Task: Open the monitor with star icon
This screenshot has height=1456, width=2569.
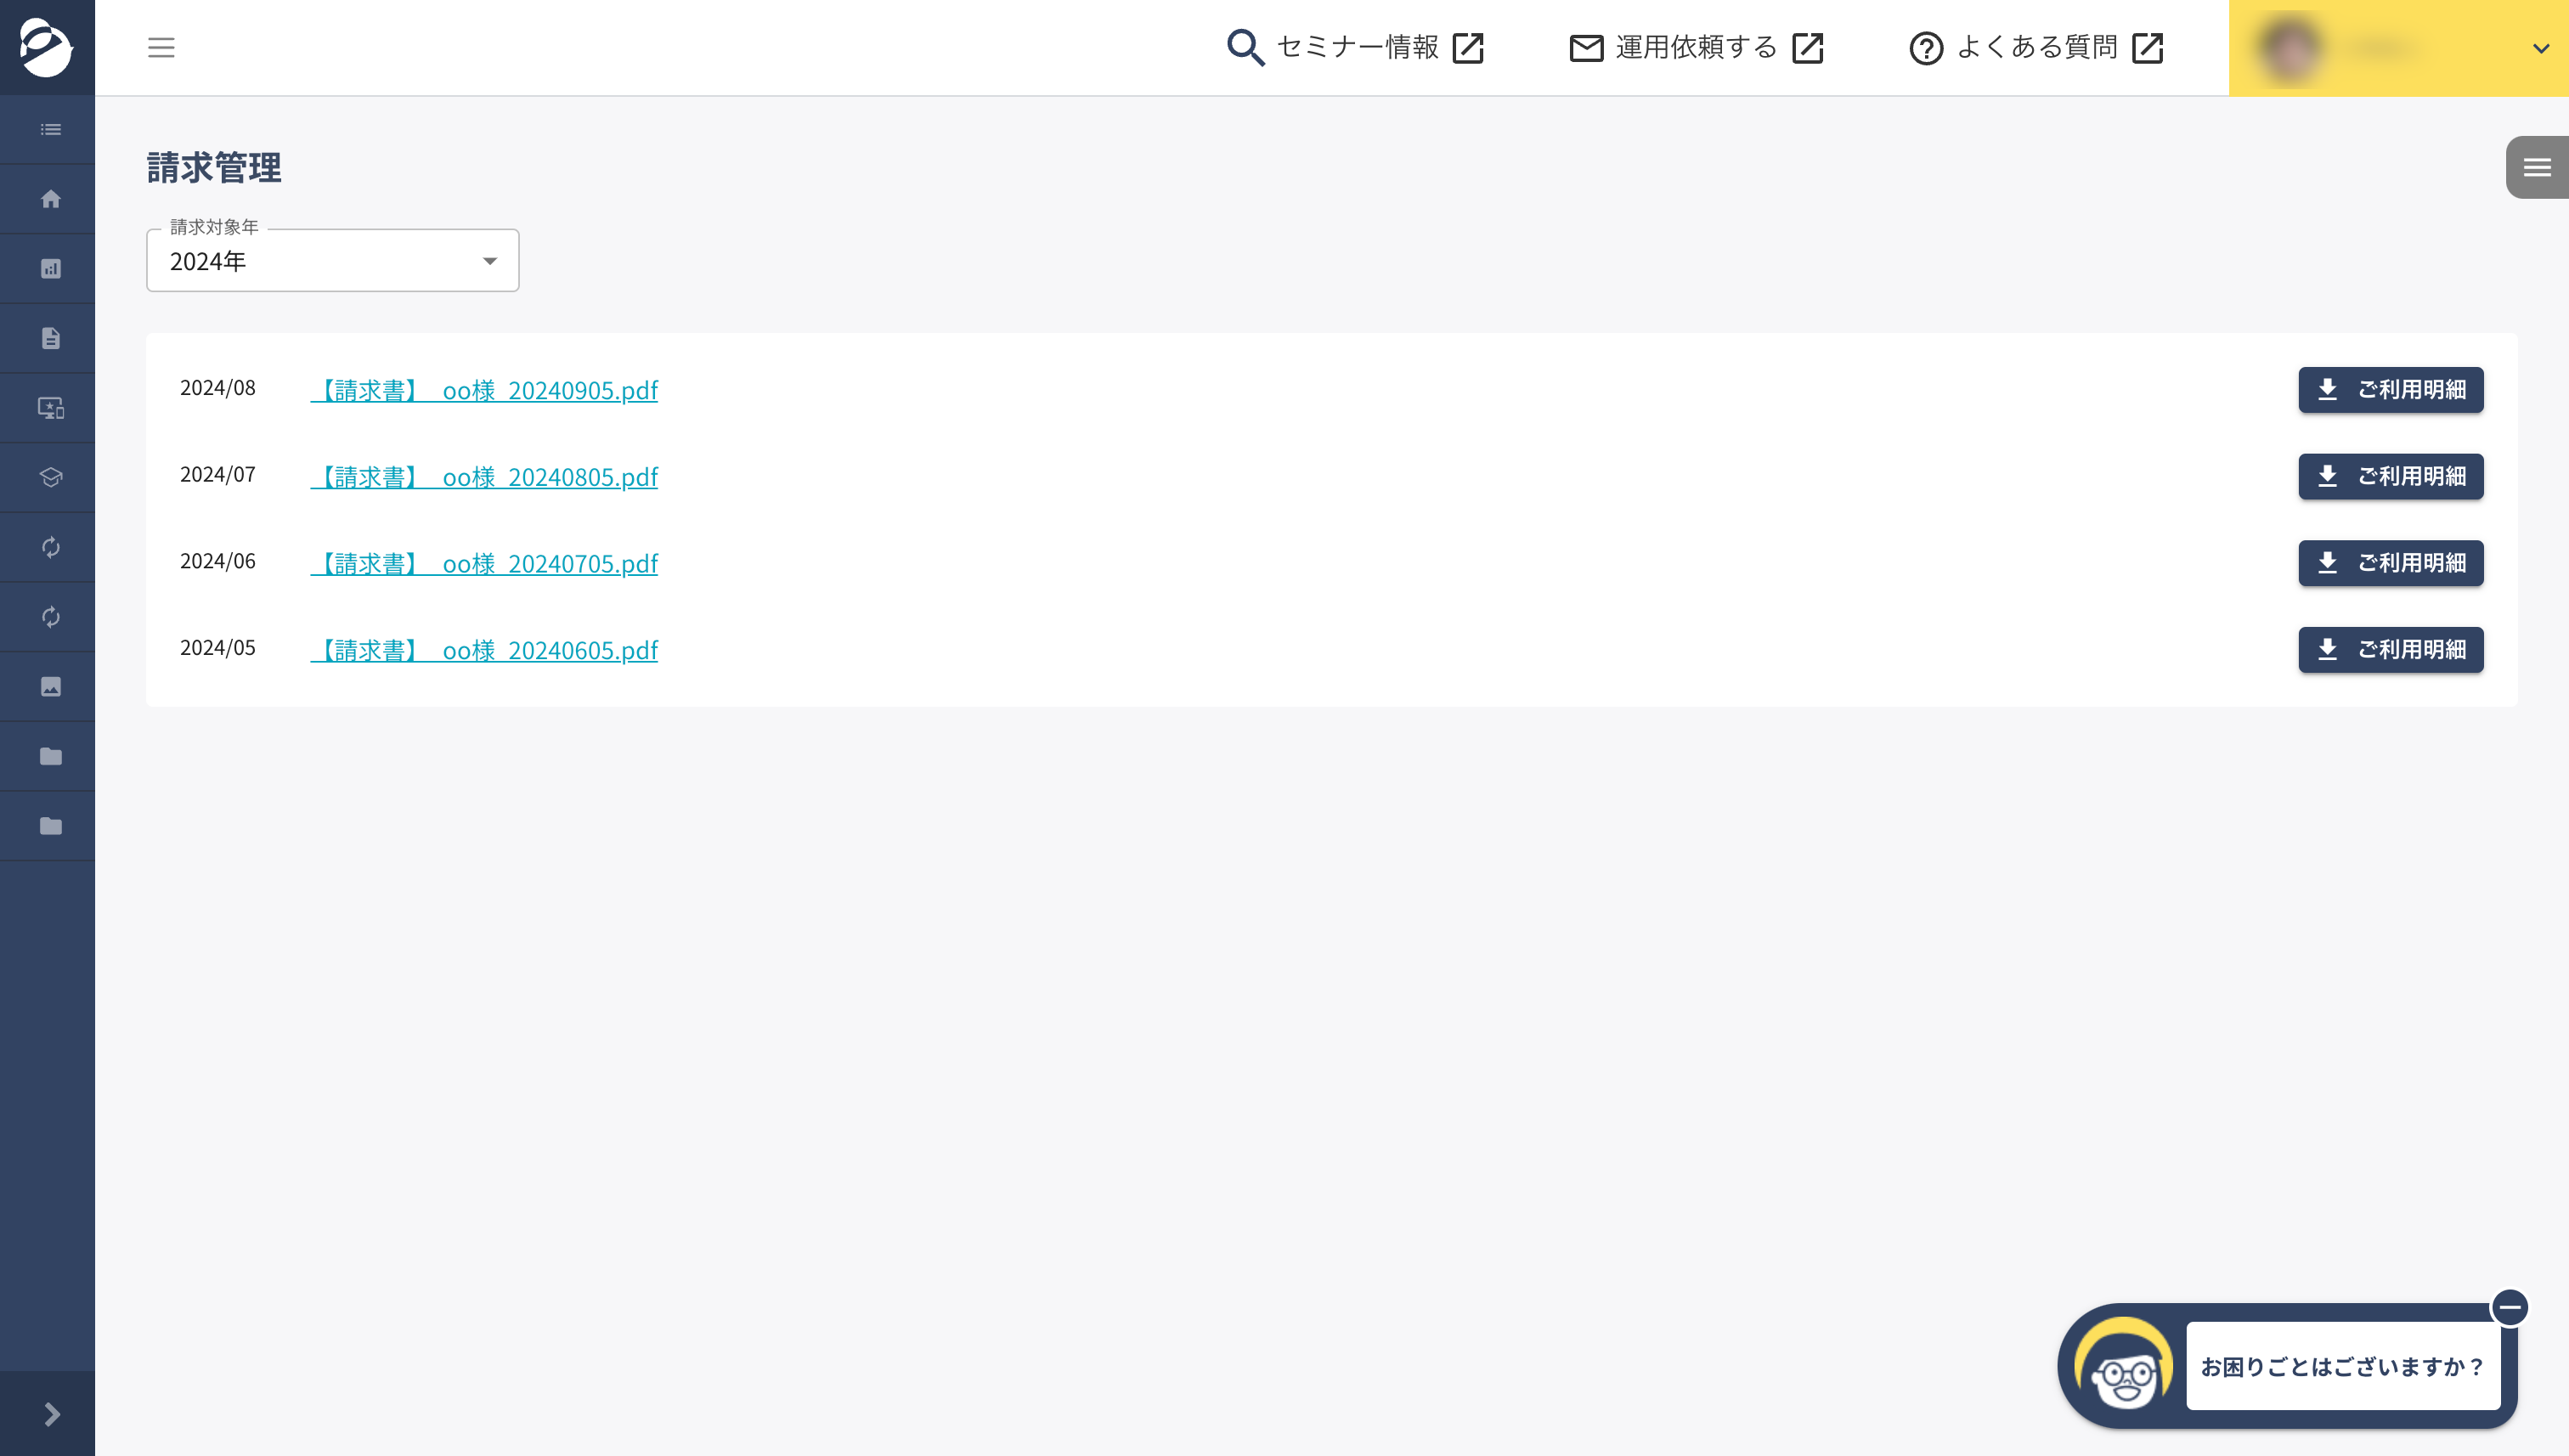Action: pyautogui.click(x=50, y=408)
